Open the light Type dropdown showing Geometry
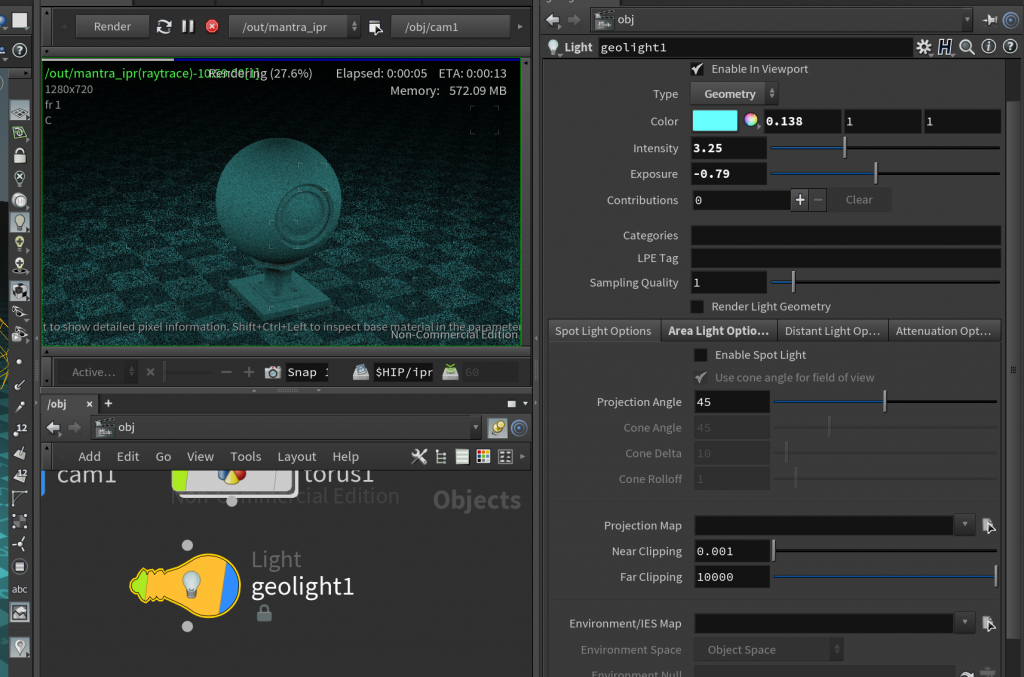Screen dimensions: 1024x677 click(x=733, y=93)
